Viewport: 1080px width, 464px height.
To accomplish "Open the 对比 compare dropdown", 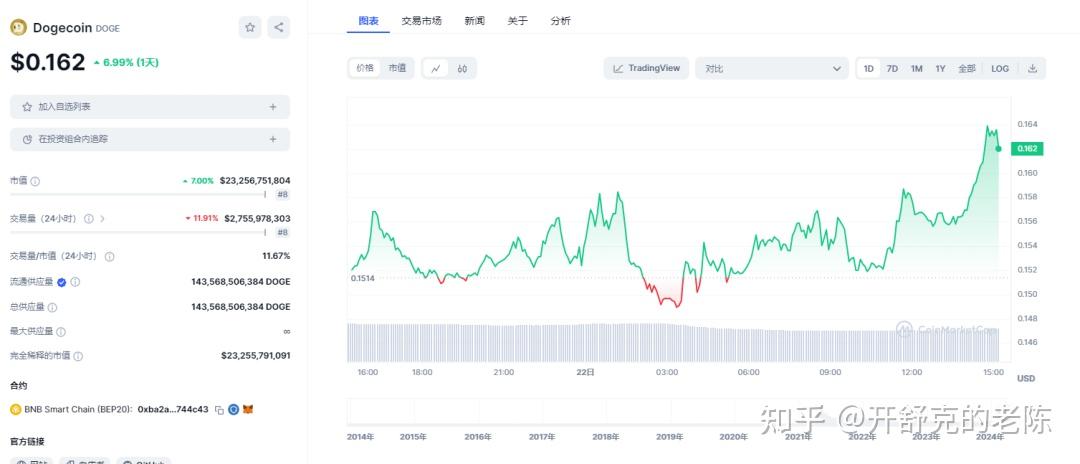I will [x=772, y=68].
